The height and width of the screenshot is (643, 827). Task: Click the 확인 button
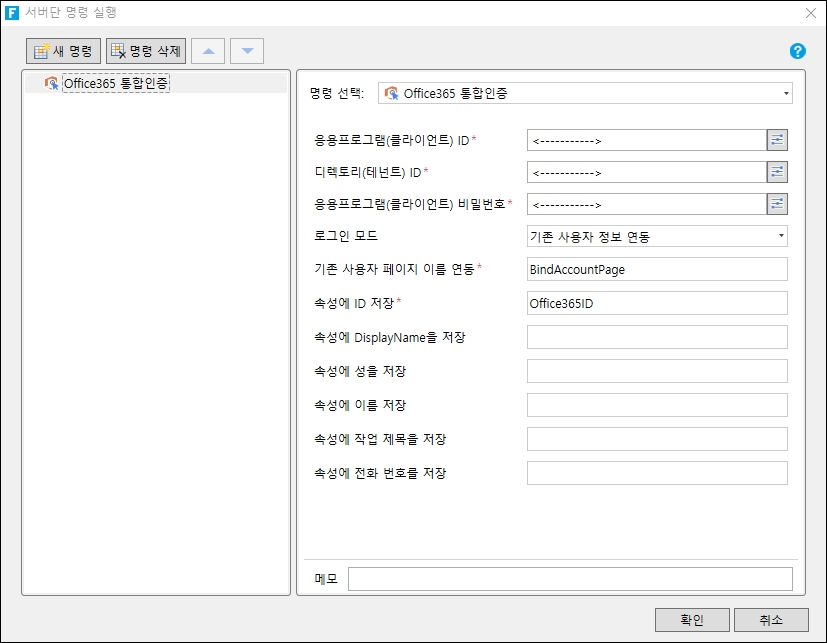692,620
